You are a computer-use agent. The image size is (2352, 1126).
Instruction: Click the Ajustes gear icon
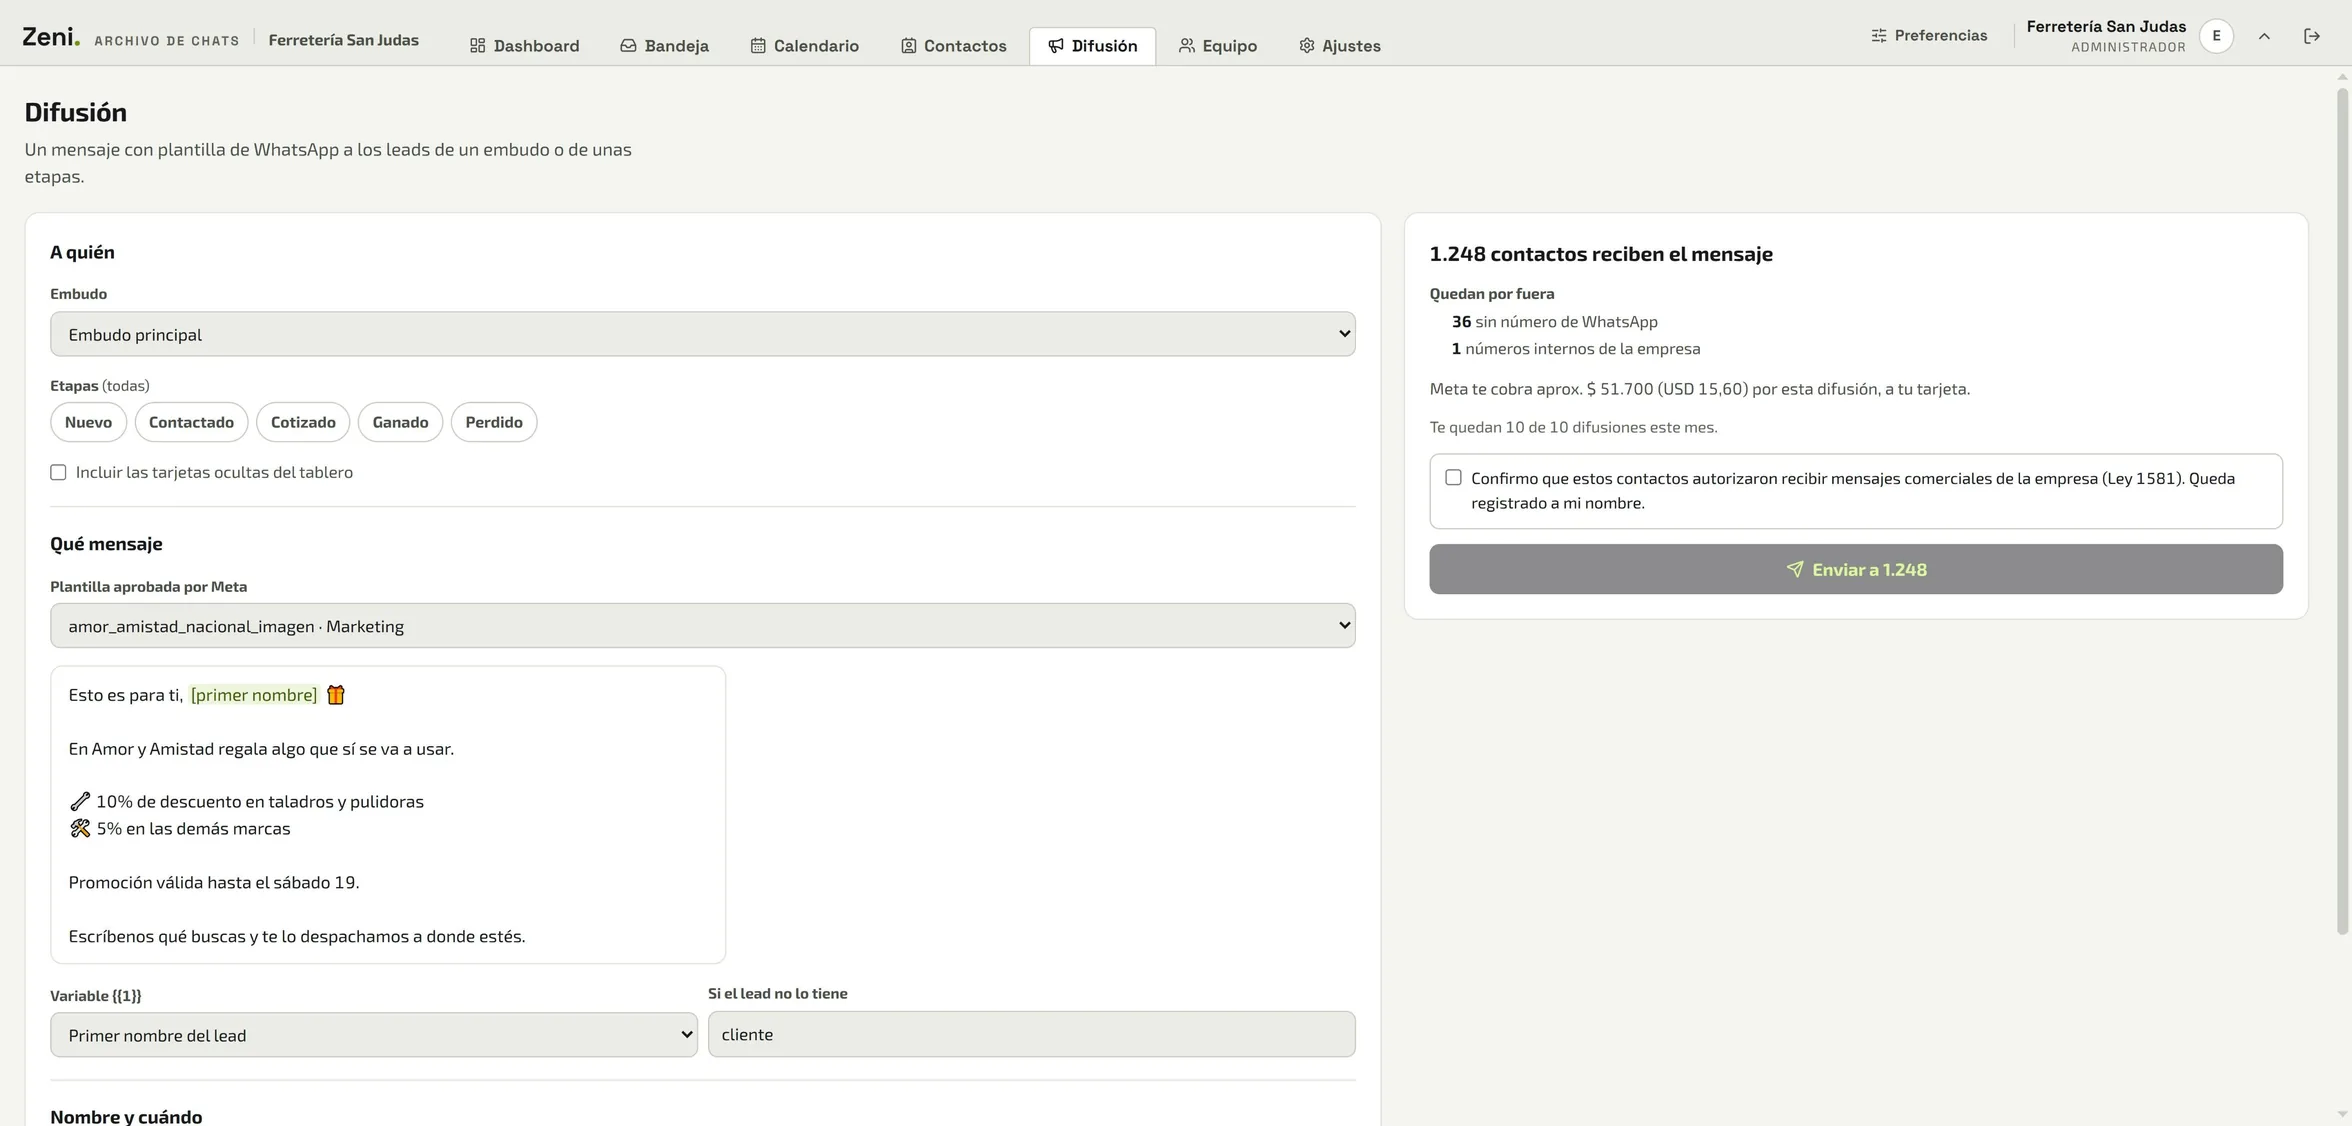(1306, 46)
